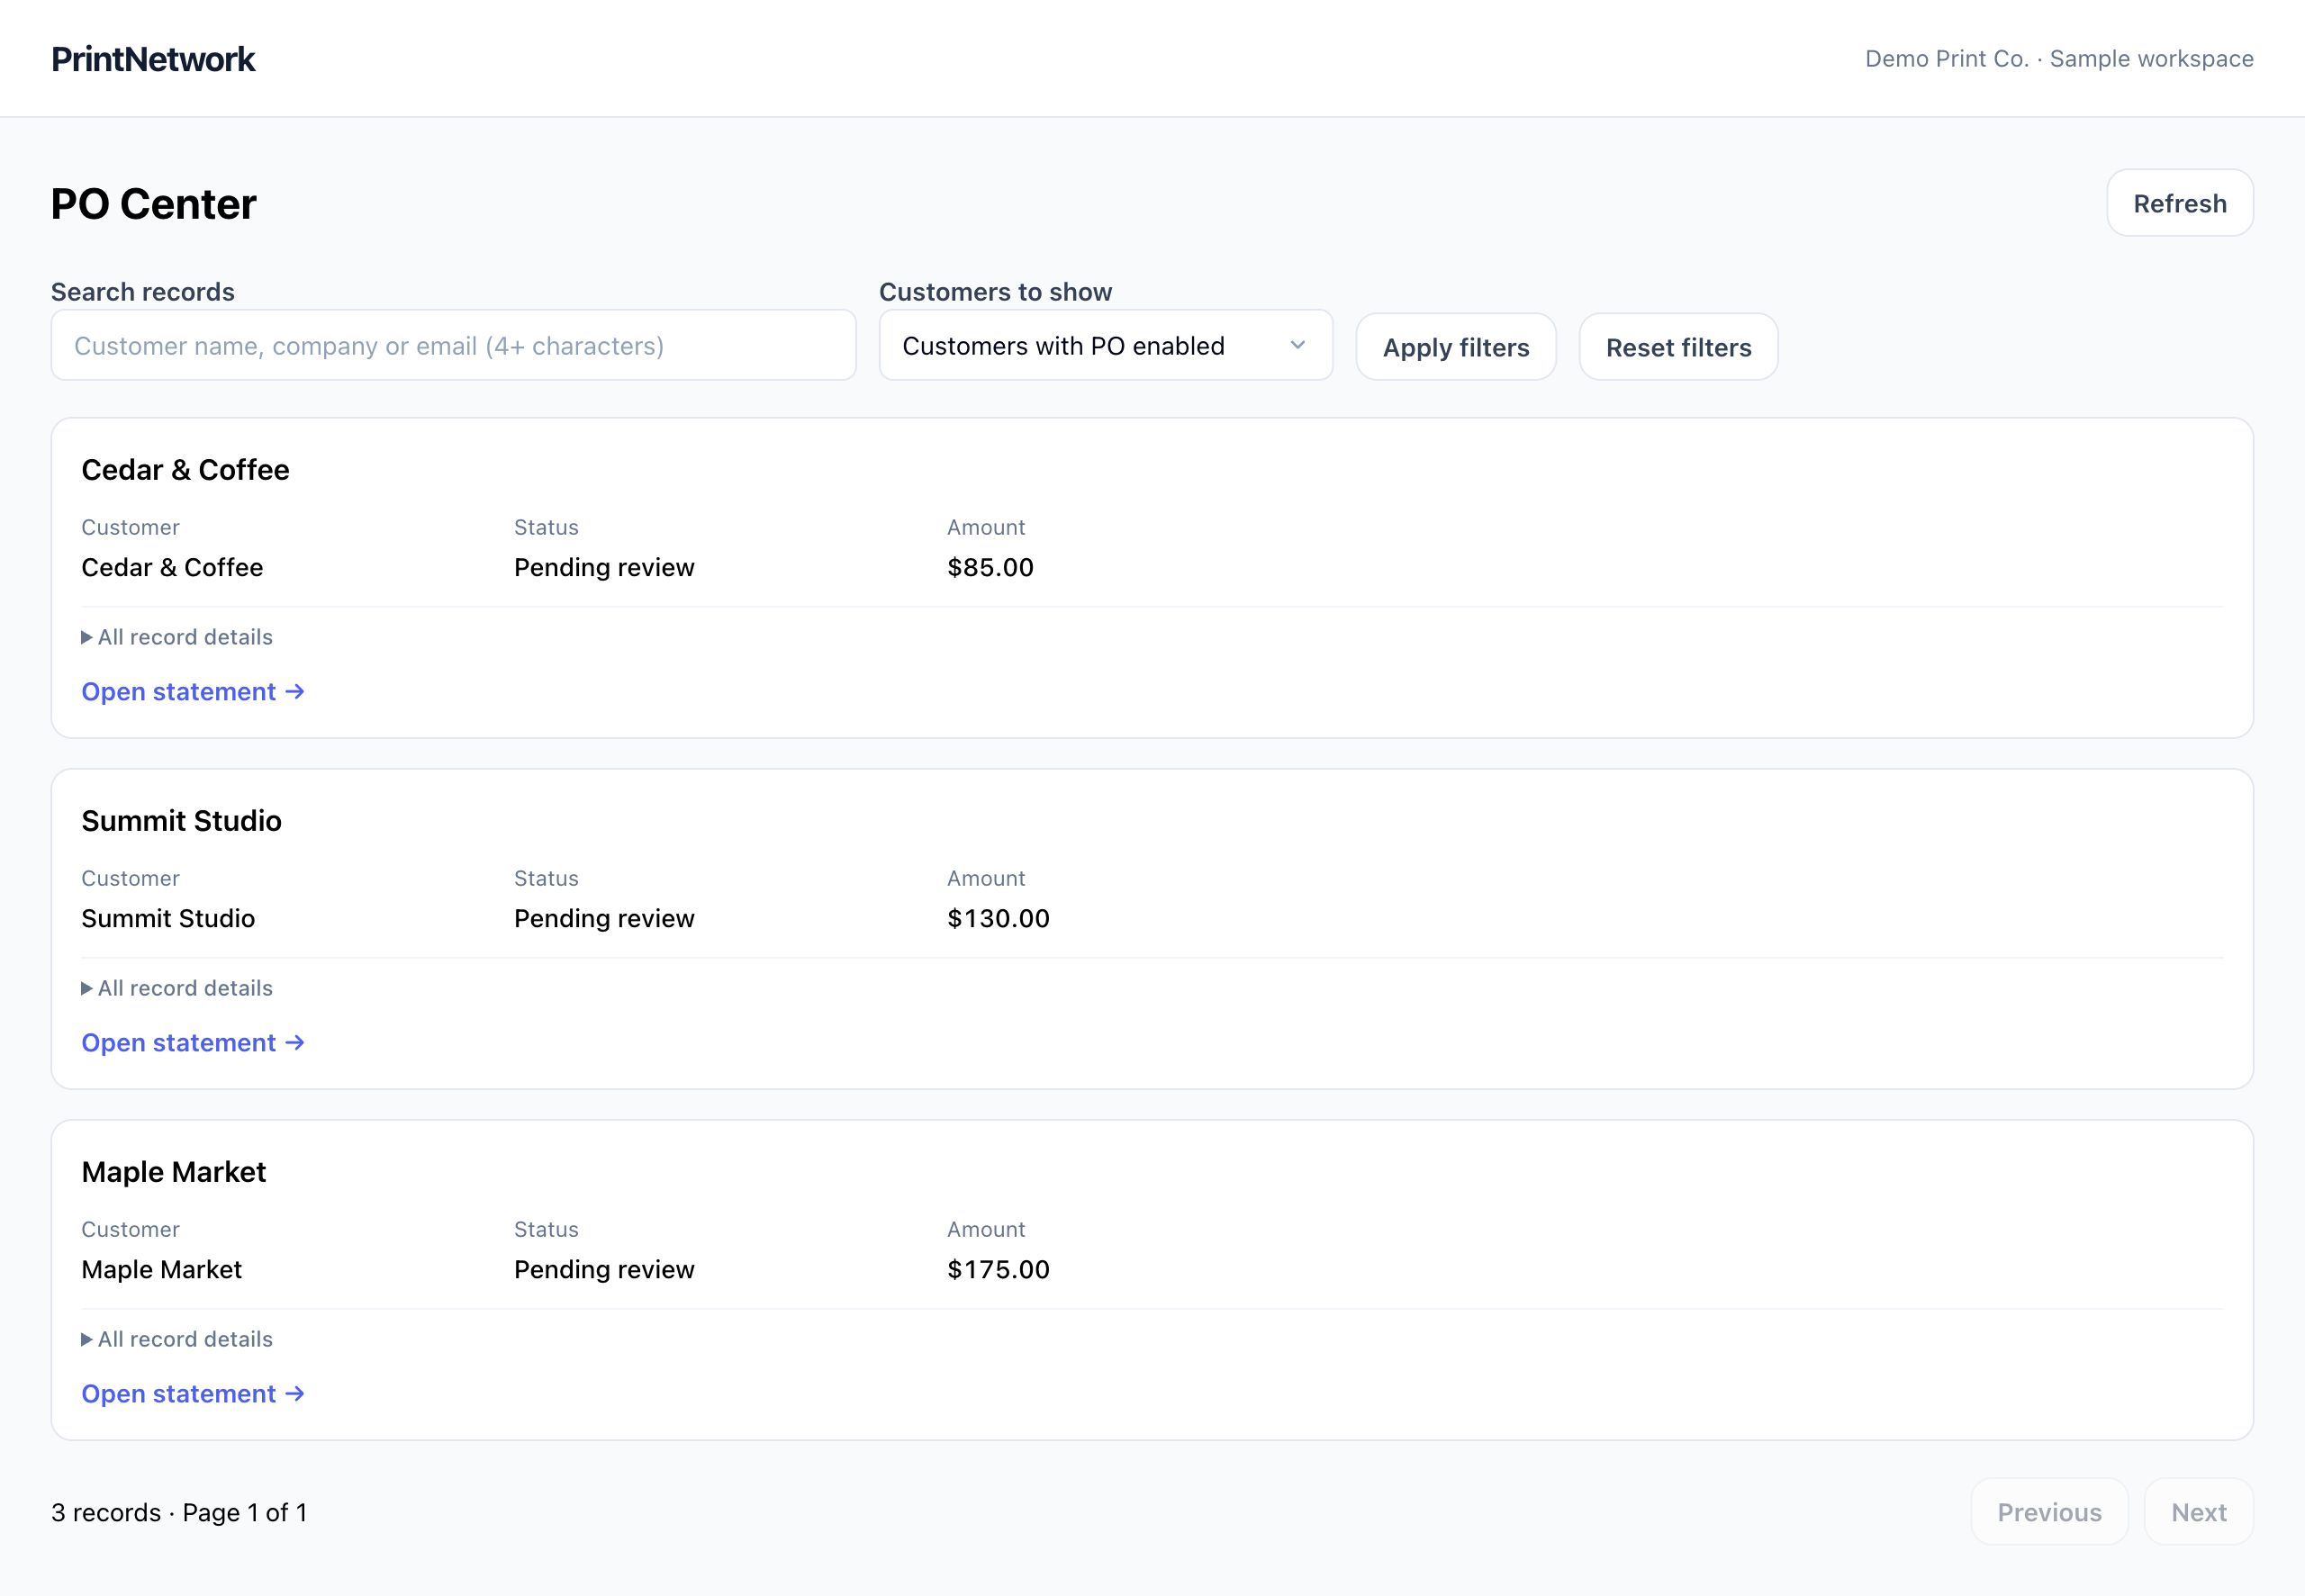Click Pending review status for Summit Studio
2305x1596 pixels.
point(604,919)
